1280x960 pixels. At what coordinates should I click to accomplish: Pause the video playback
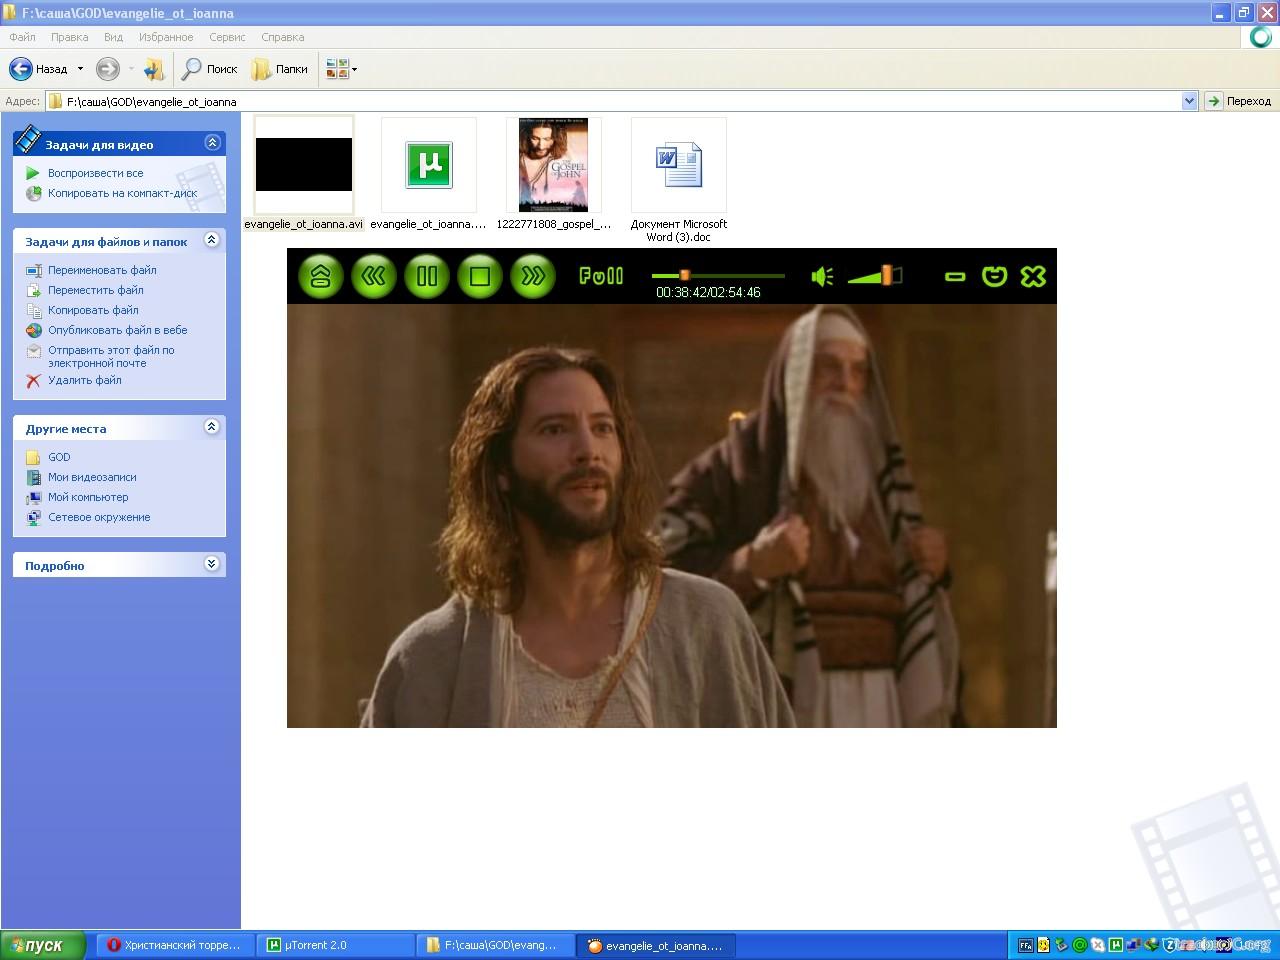coord(427,276)
